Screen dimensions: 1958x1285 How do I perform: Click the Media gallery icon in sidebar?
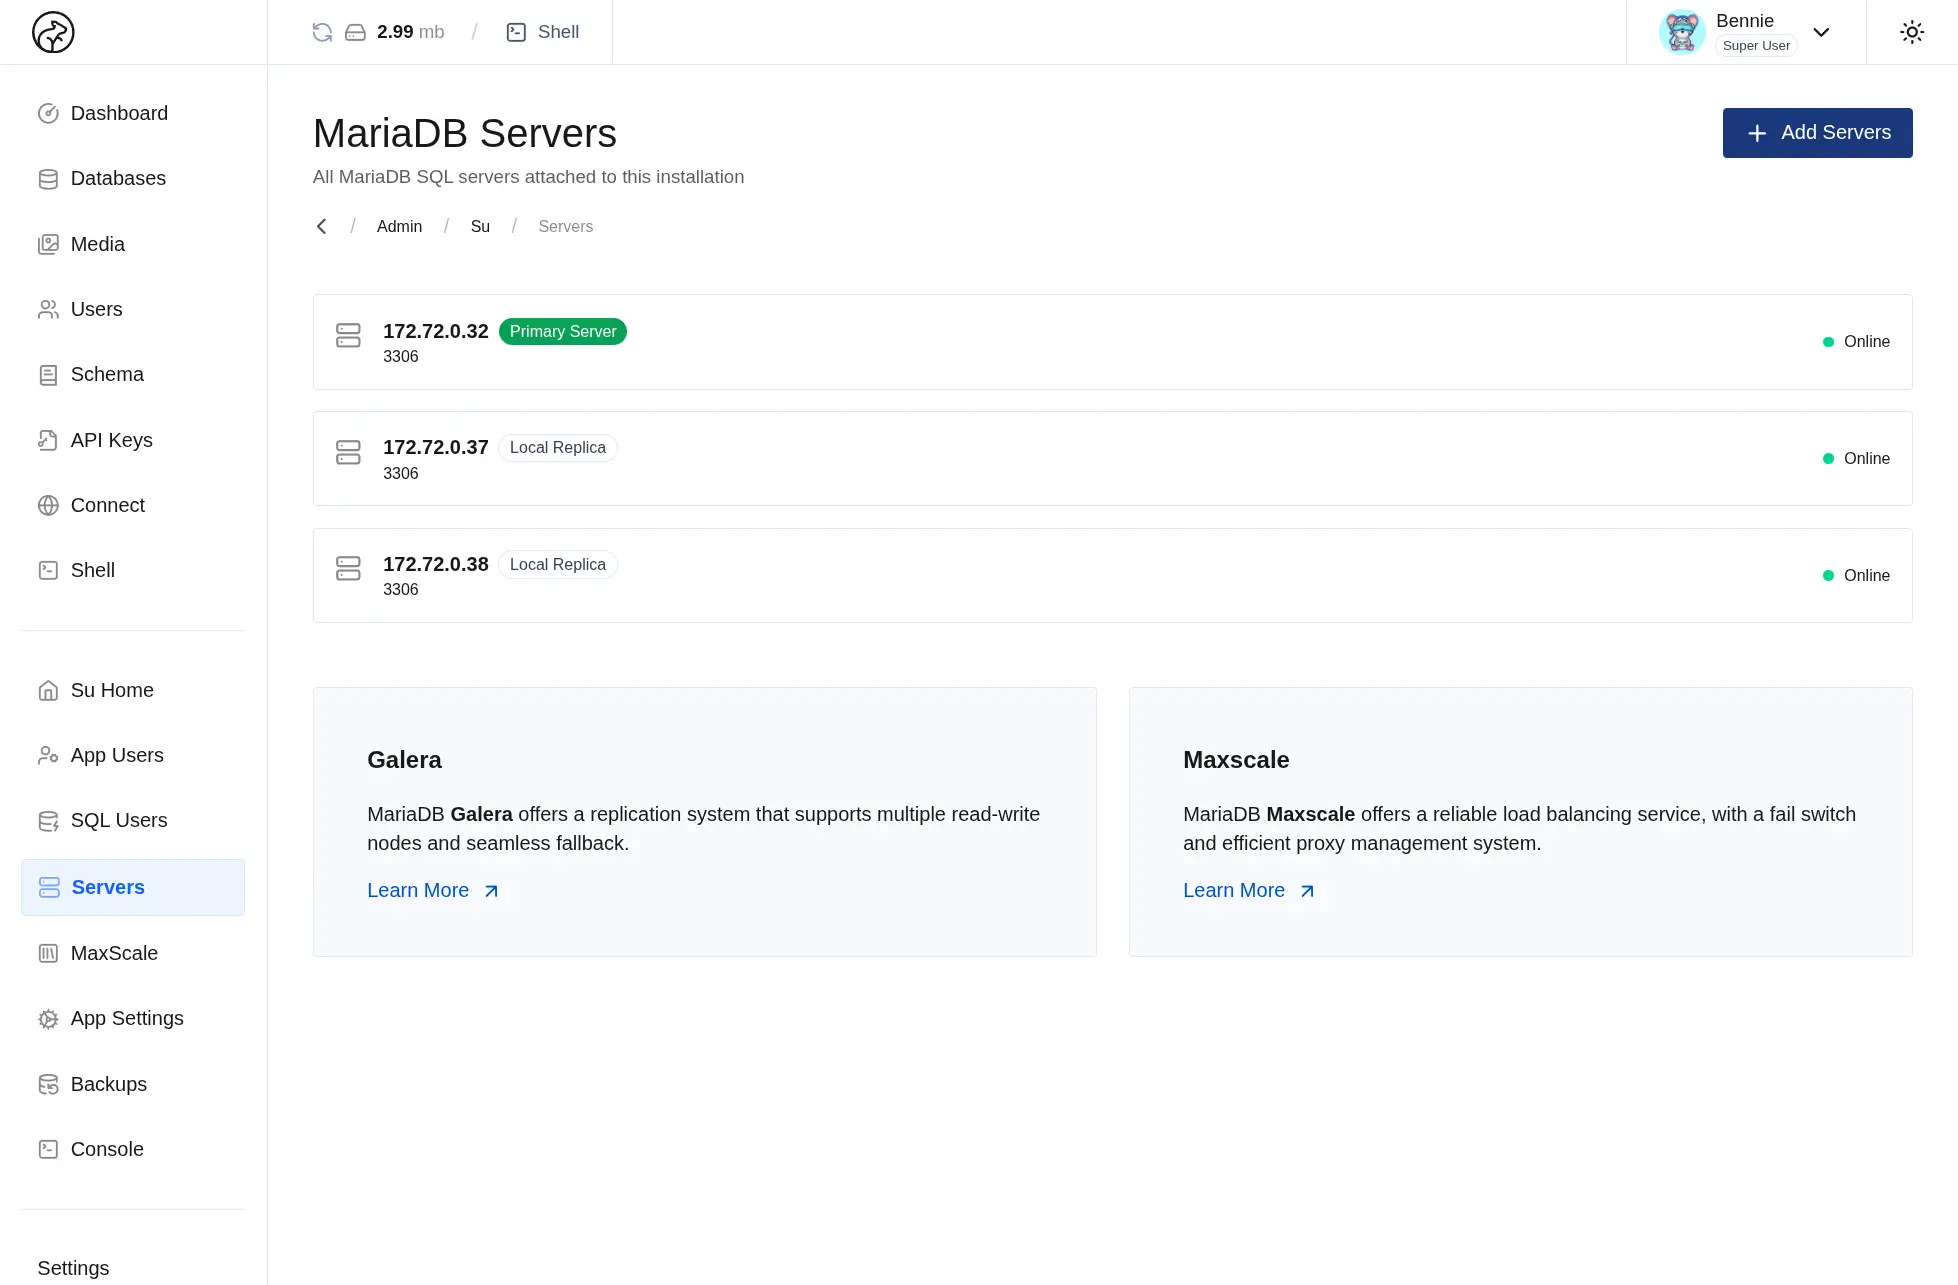(48, 244)
